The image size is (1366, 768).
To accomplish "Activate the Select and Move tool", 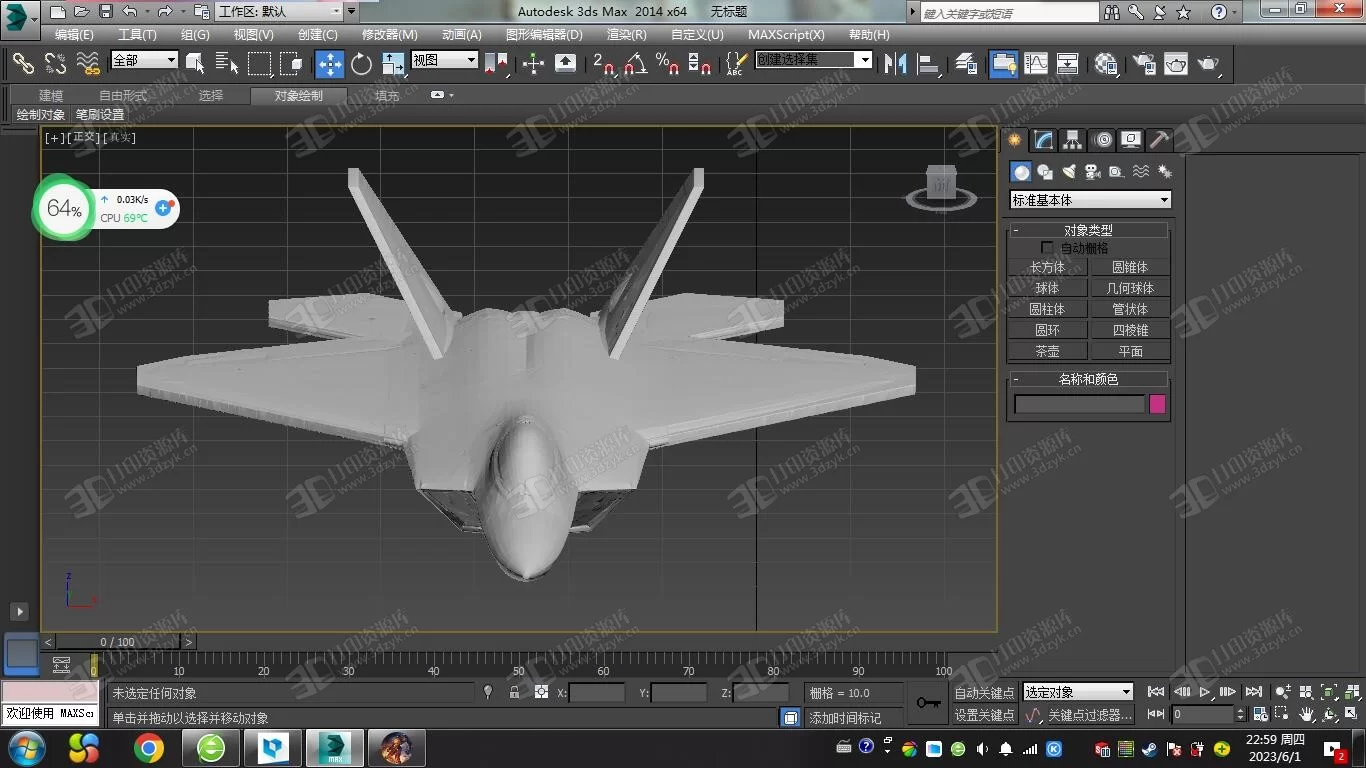I will [330, 63].
